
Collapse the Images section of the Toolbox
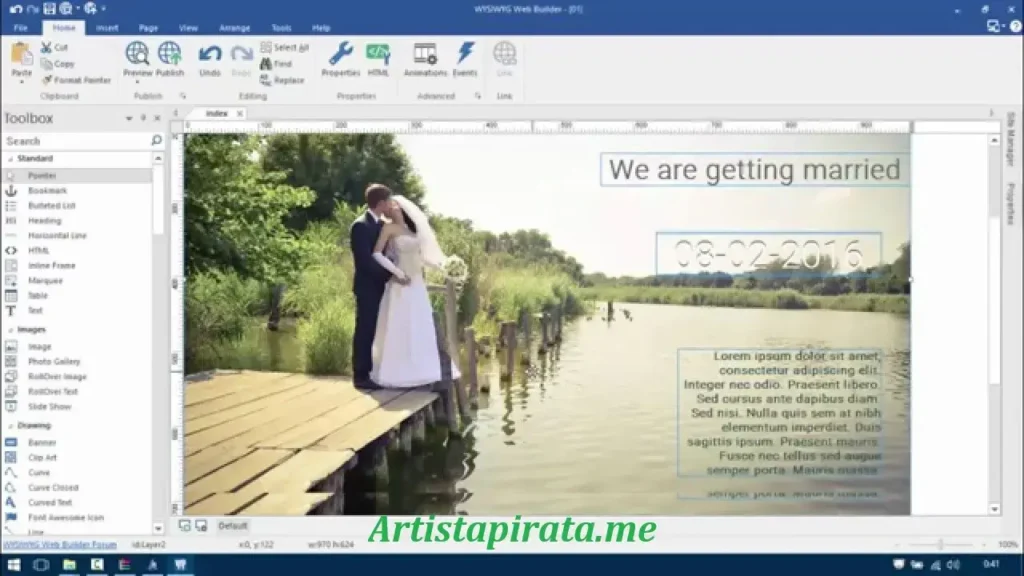coord(11,329)
